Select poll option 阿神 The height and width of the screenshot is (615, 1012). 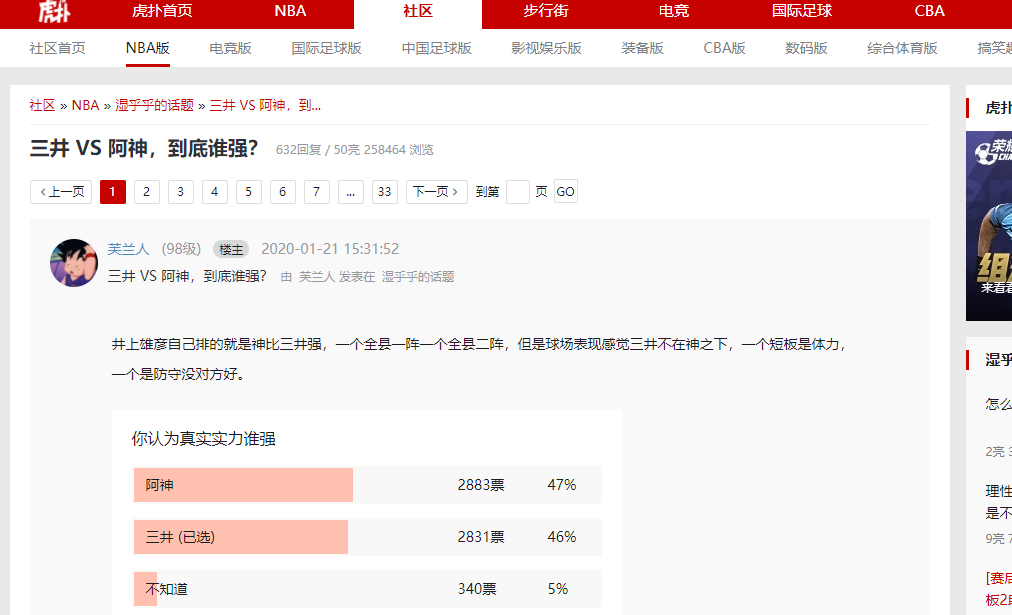pyautogui.click(x=367, y=485)
